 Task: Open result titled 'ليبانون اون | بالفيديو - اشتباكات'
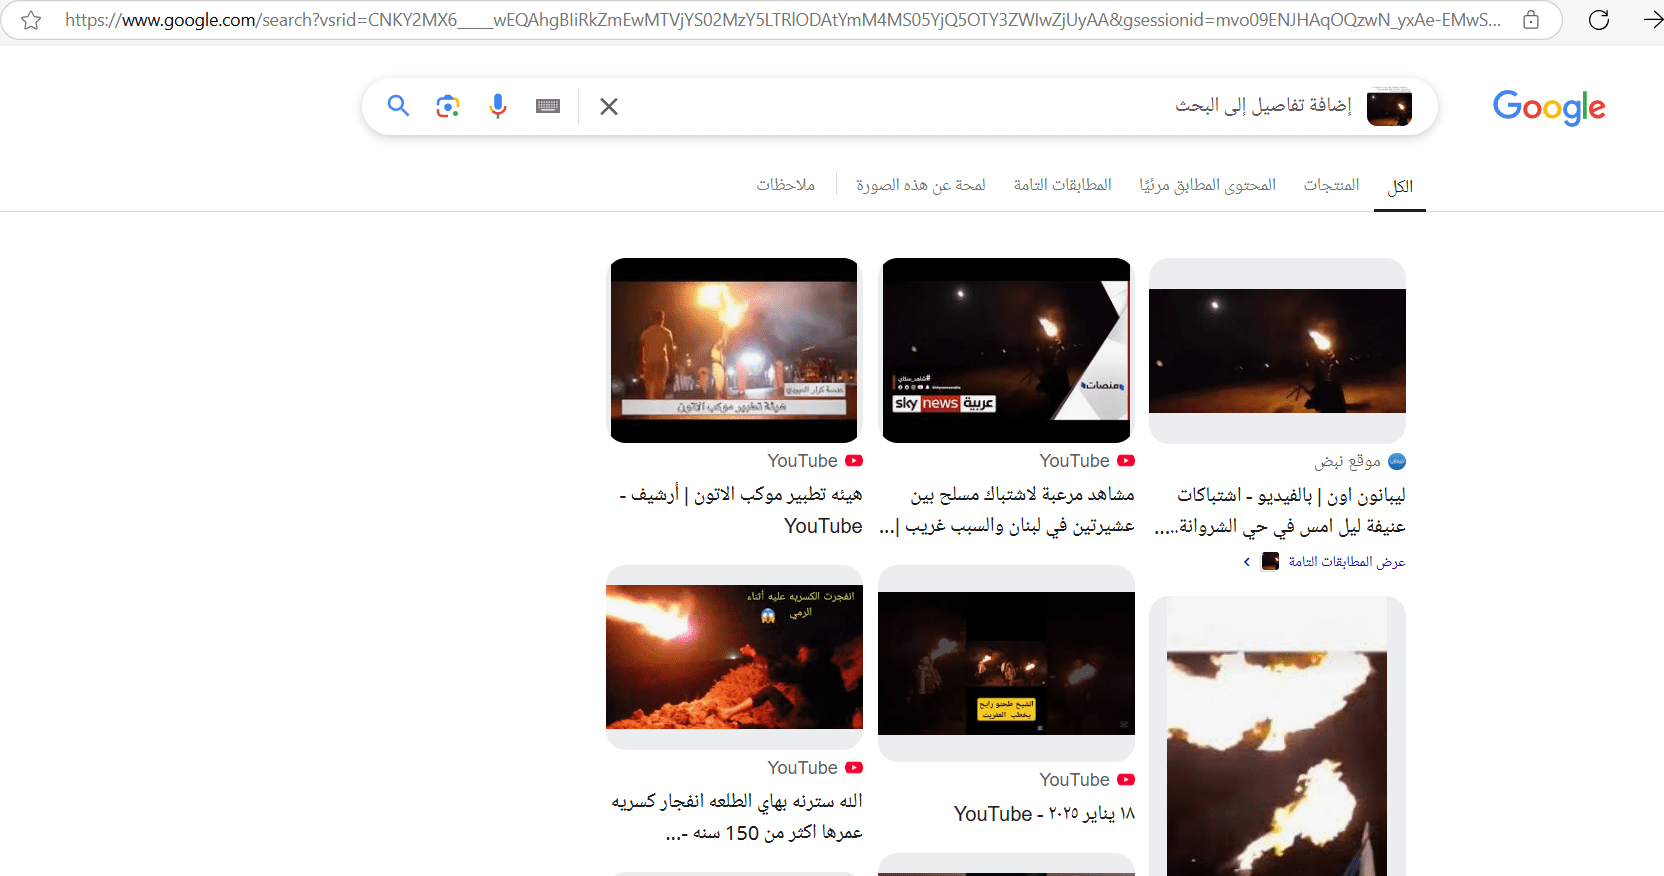click(1280, 510)
